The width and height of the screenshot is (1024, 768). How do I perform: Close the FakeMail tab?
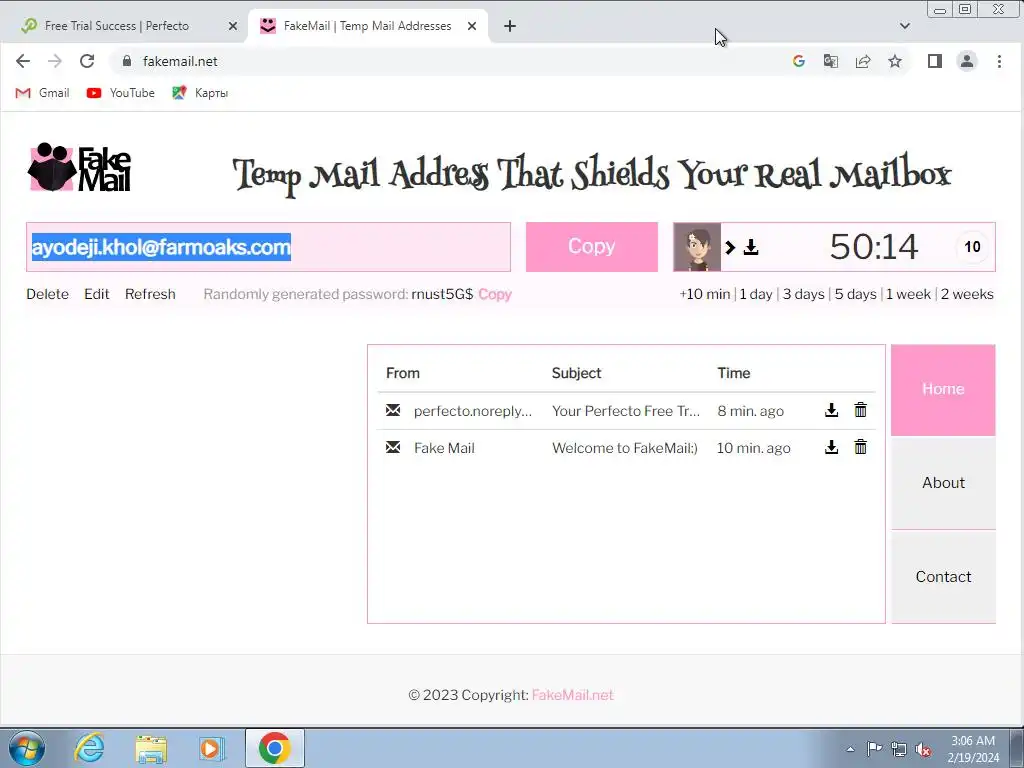pos(472,26)
